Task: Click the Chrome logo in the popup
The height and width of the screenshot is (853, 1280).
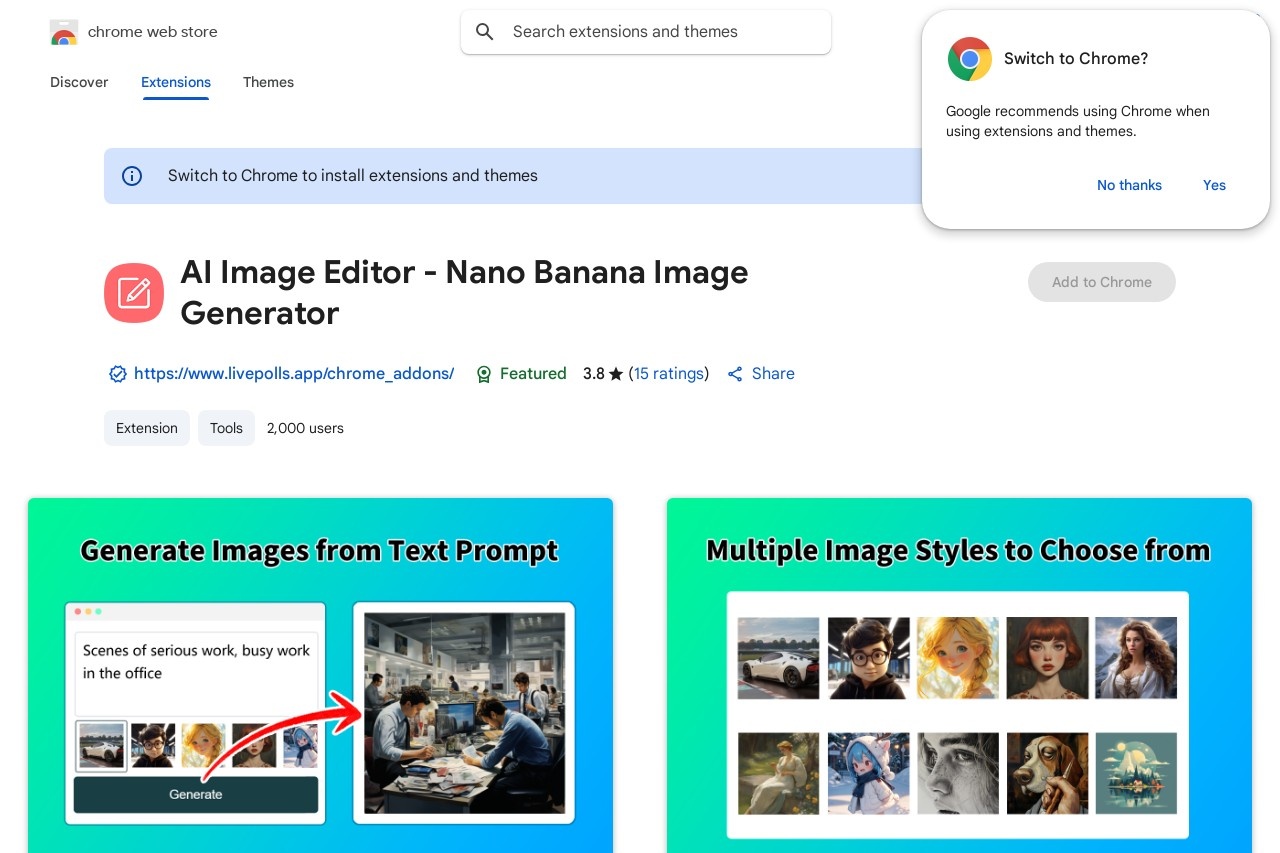Action: [x=969, y=59]
